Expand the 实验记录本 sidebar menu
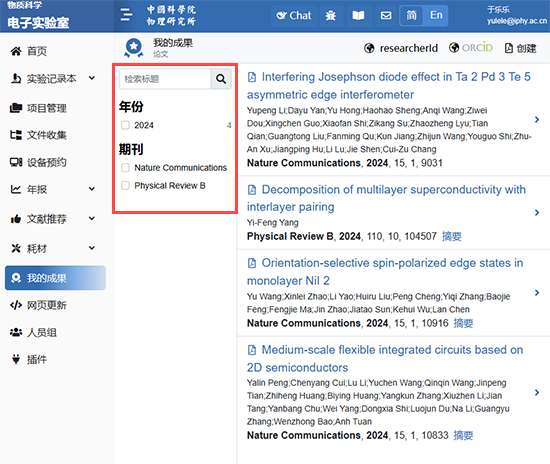The image size is (550, 464). click(53, 78)
